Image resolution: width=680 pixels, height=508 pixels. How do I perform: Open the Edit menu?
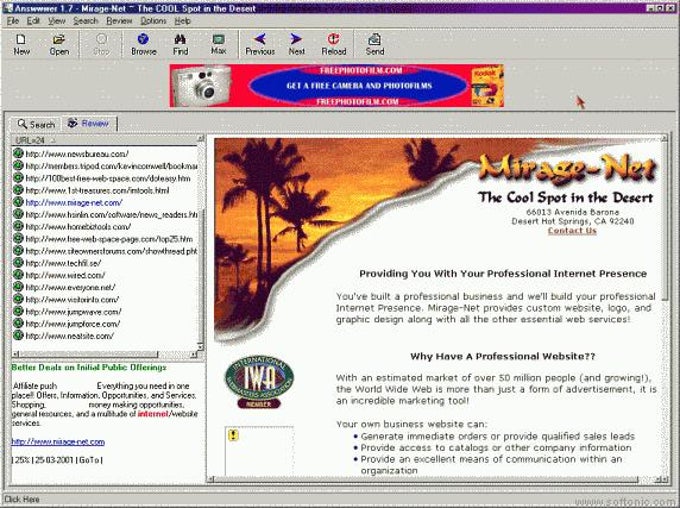point(33,21)
